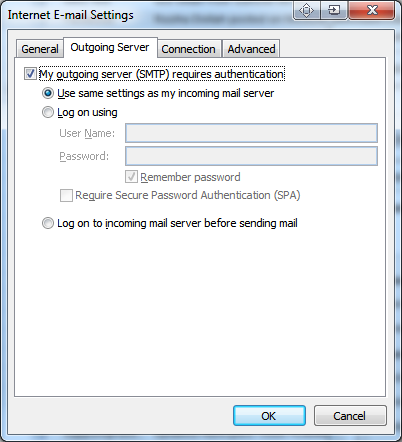This screenshot has width=402, height=442.
Task: Click the Password label text
Action: [x=84, y=156]
